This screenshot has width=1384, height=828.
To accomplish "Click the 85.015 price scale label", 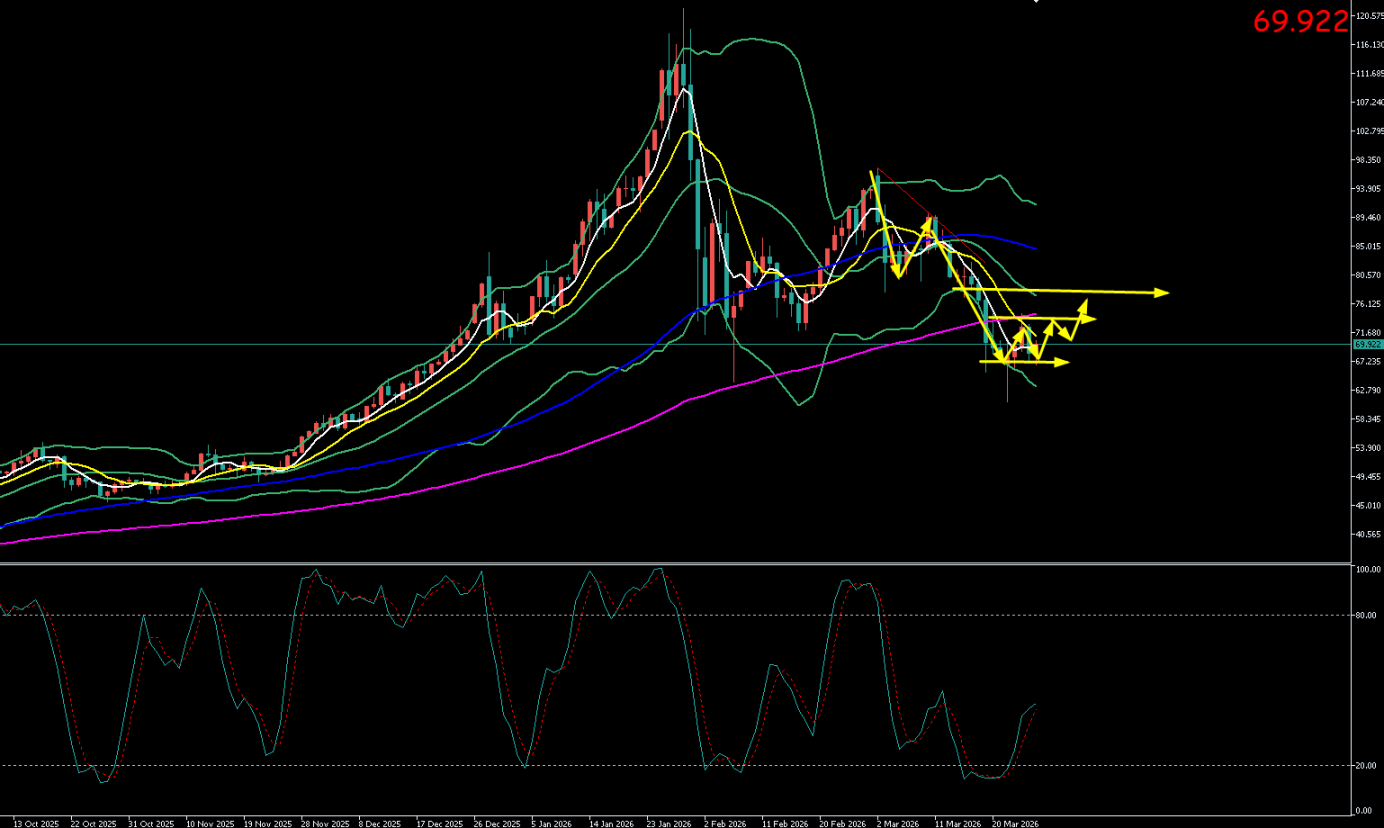I will pos(1367,246).
